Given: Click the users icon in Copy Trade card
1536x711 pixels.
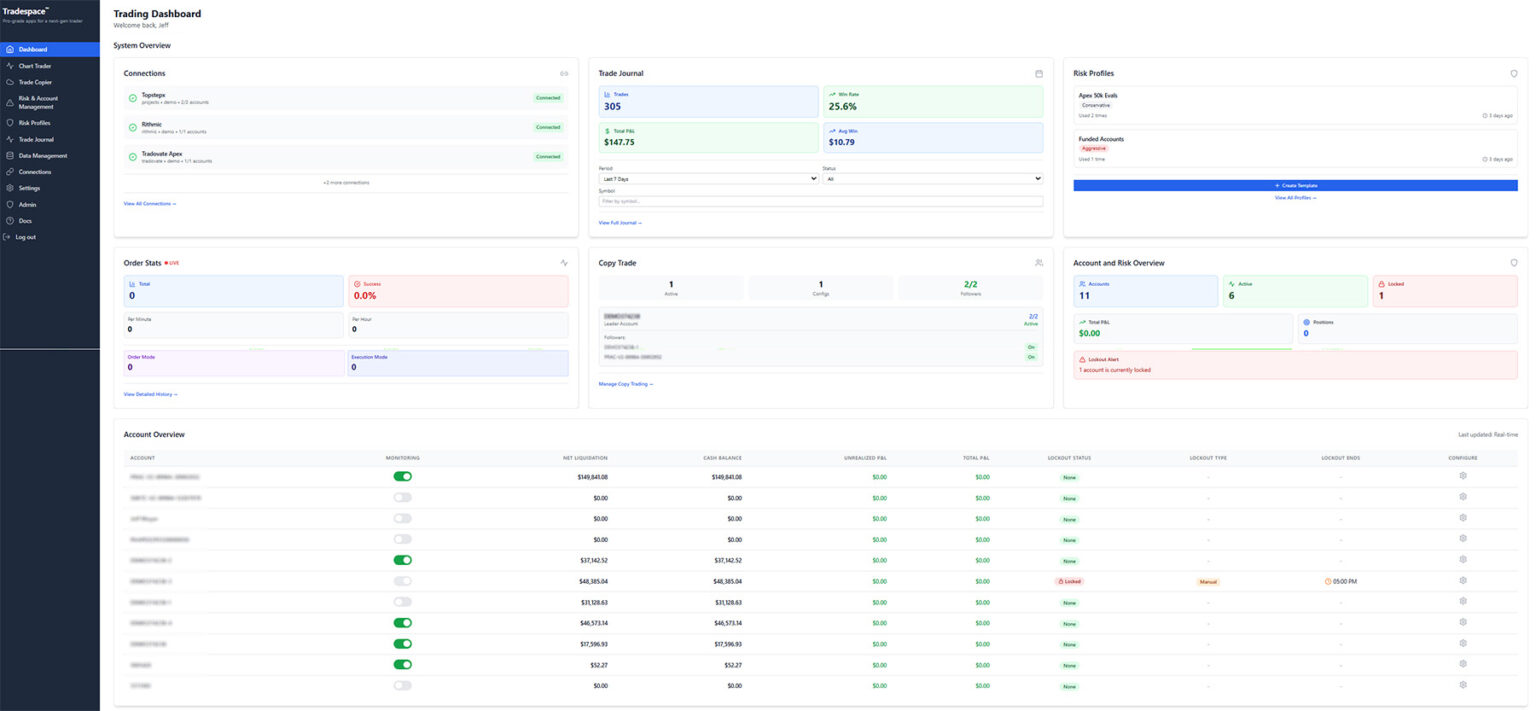Looking at the screenshot, I should [1038, 263].
